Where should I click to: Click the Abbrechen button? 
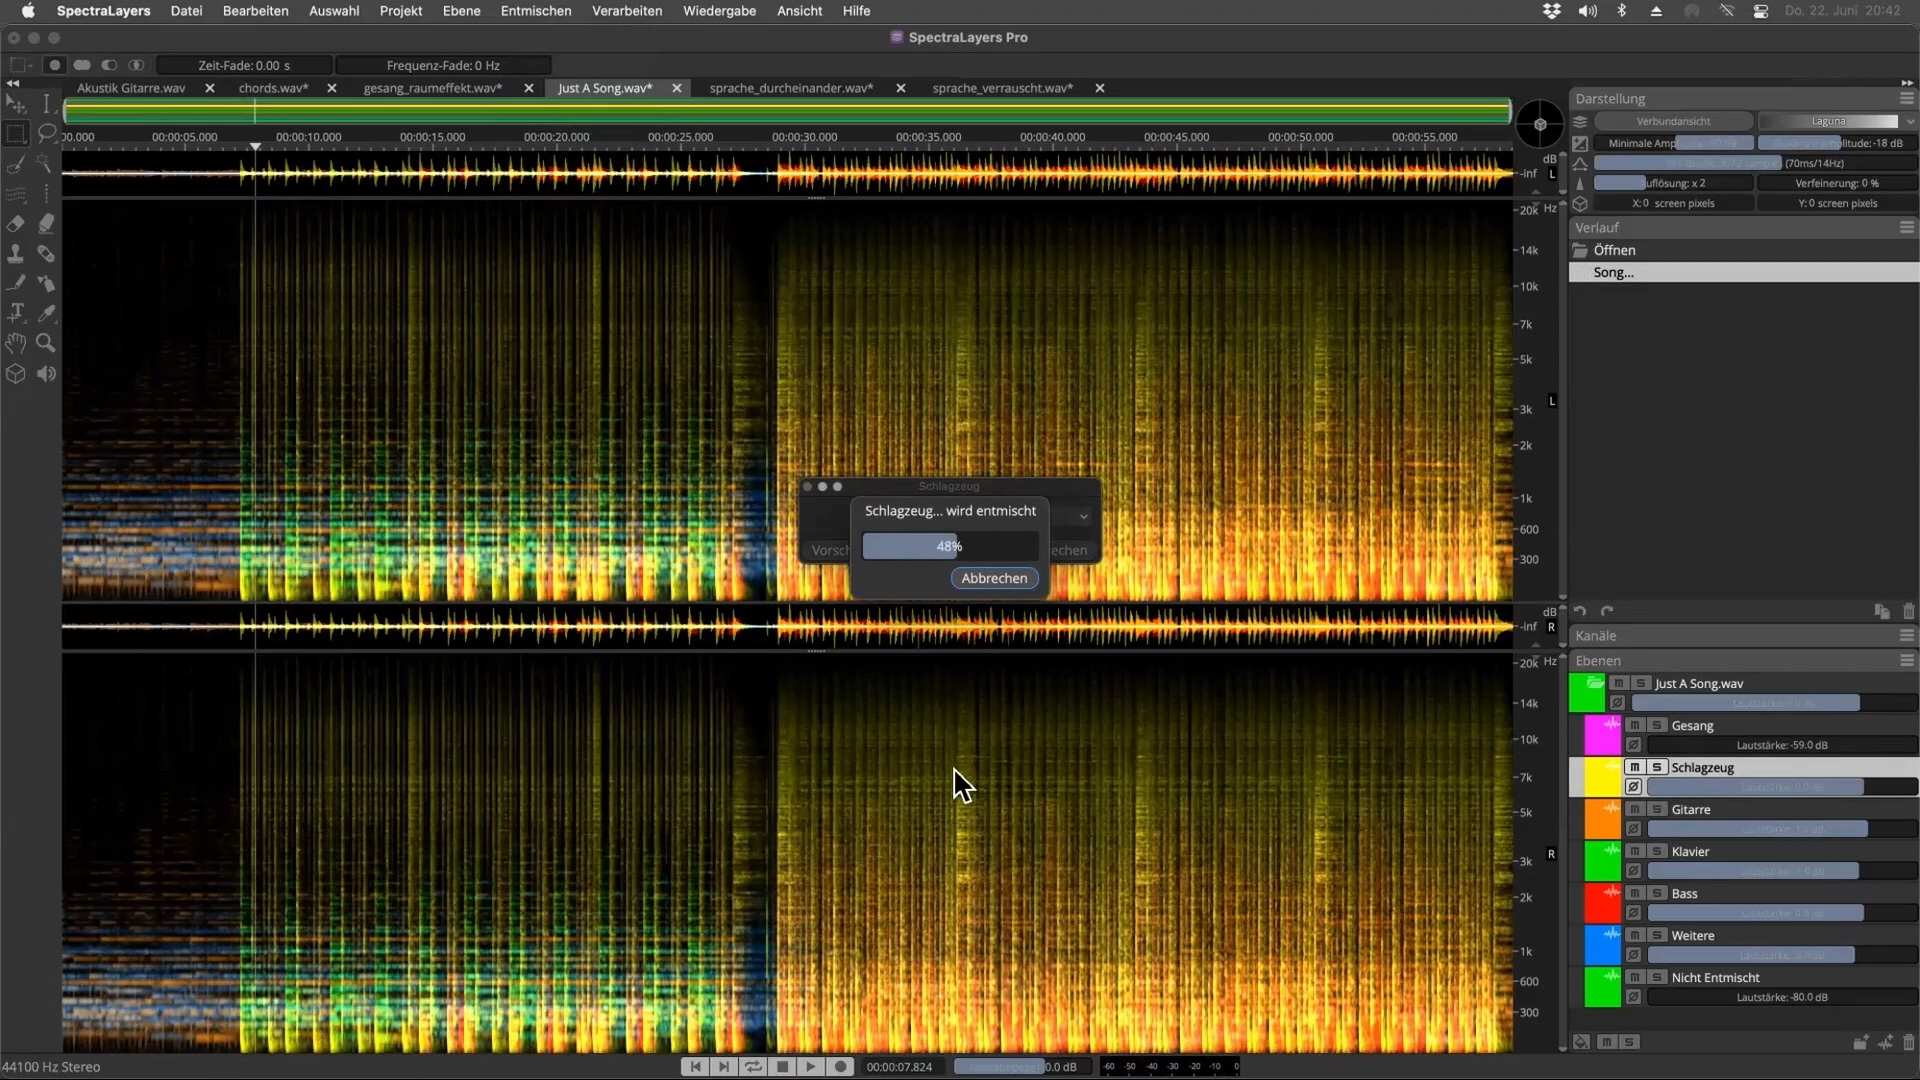pyautogui.click(x=994, y=578)
